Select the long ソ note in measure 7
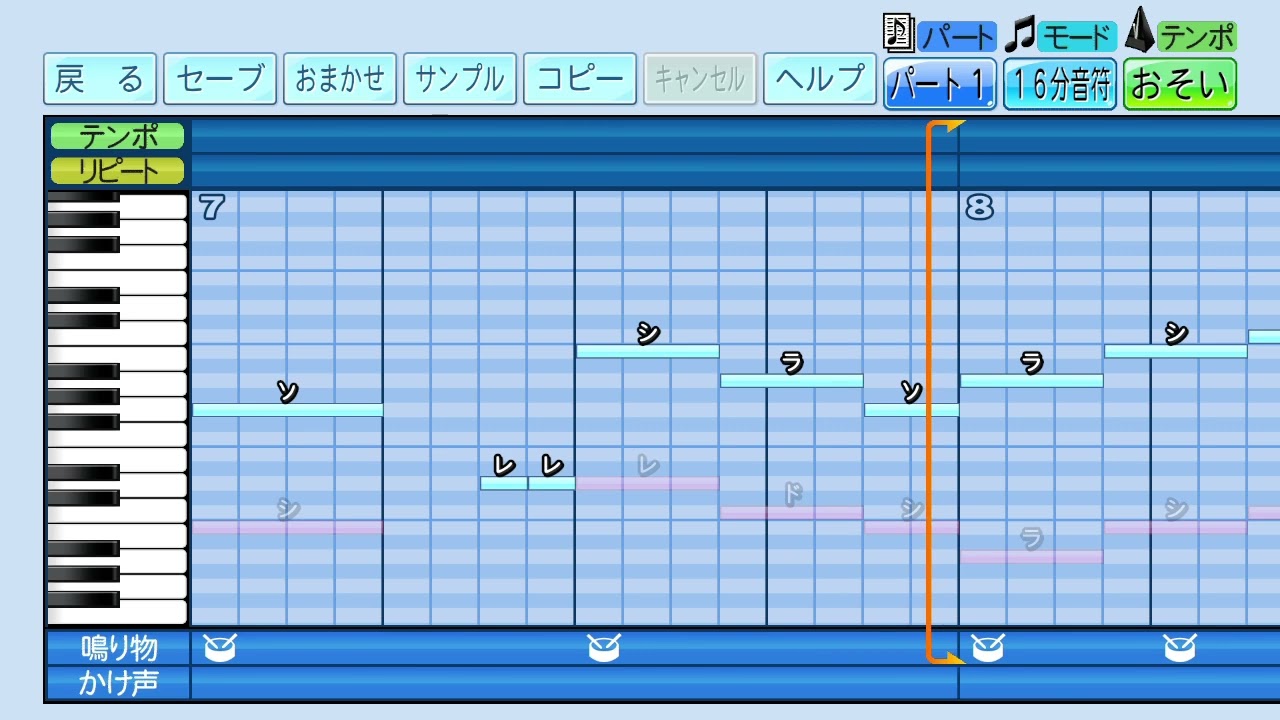1280x720 pixels. (287, 410)
